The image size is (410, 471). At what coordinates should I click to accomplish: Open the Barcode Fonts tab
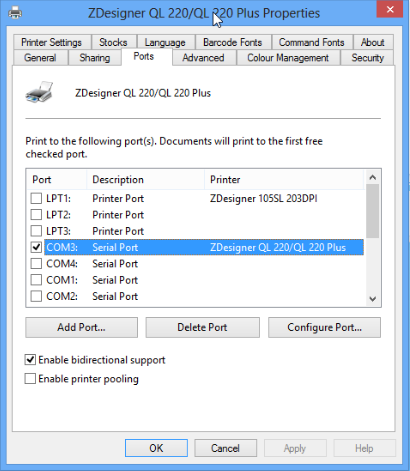(x=233, y=42)
